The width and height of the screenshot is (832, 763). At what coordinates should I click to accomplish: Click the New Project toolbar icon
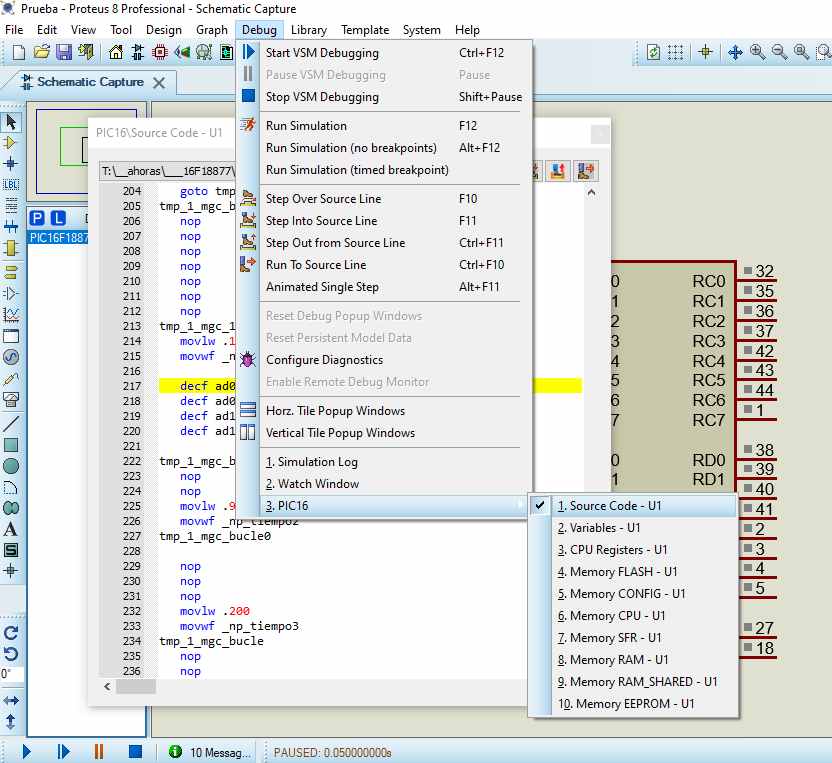point(19,53)
